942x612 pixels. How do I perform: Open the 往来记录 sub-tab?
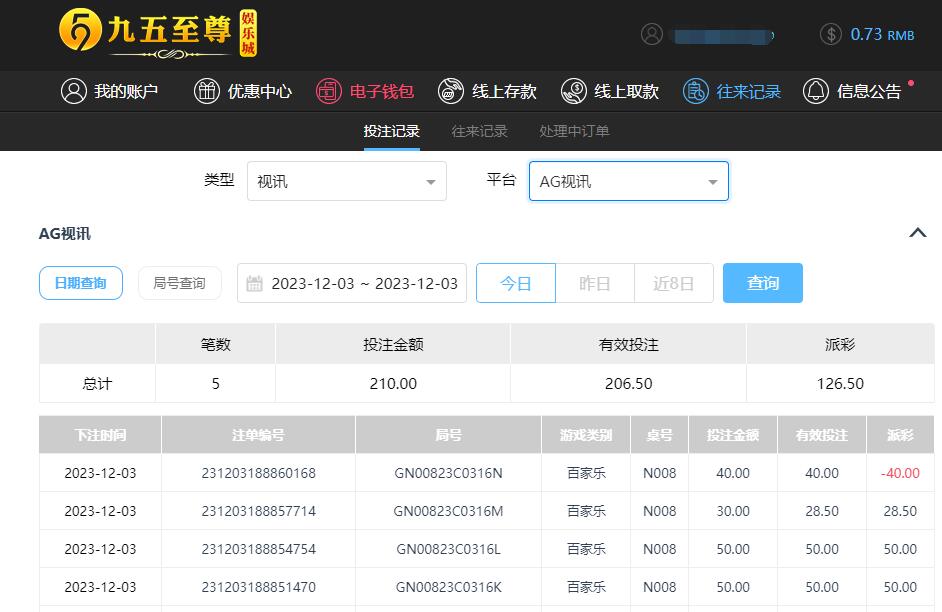479,131
